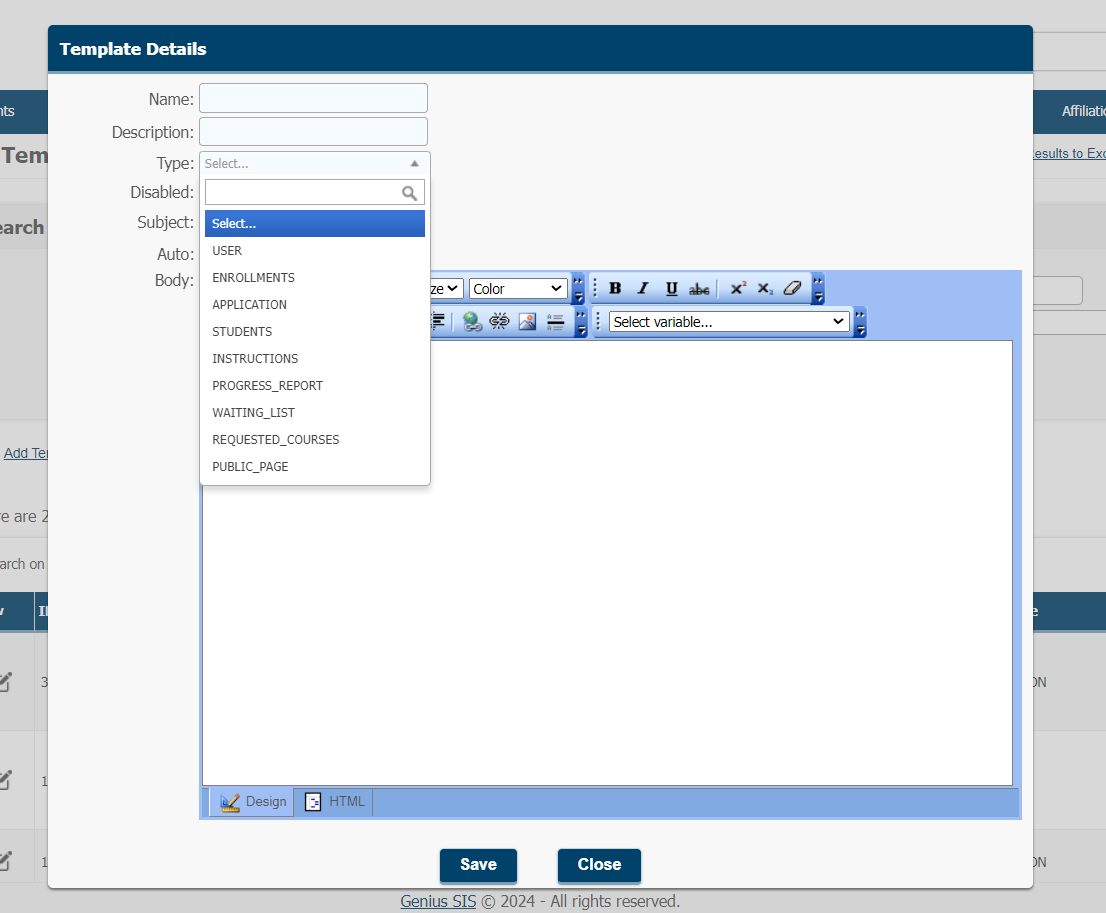Viewport: 1106px width, 913px height.
Task: Select REQUESTED_COURSES type option
Action: click(x=315, y=440)
